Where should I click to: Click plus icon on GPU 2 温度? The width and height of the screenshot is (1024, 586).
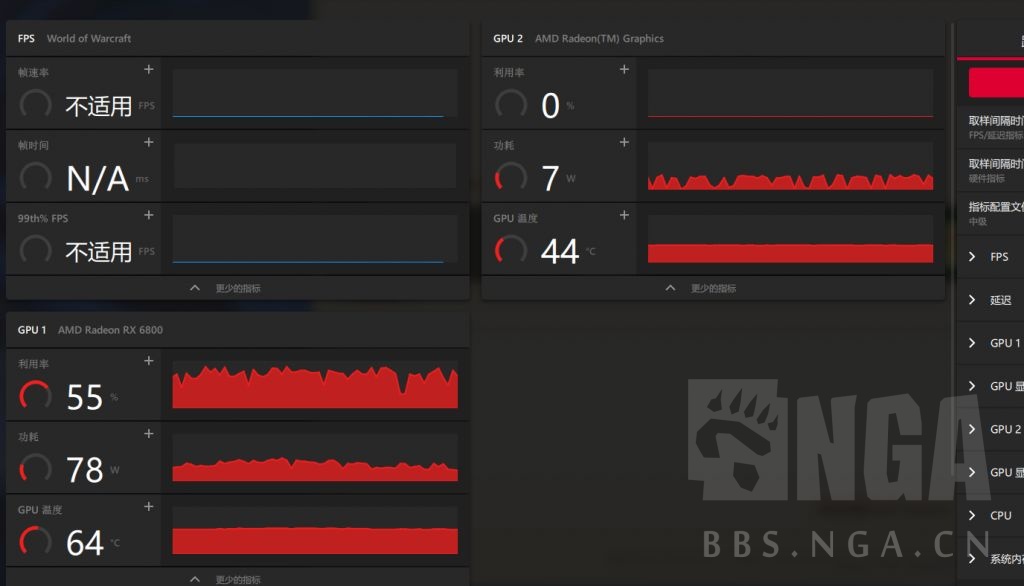(x=624, y=215)
